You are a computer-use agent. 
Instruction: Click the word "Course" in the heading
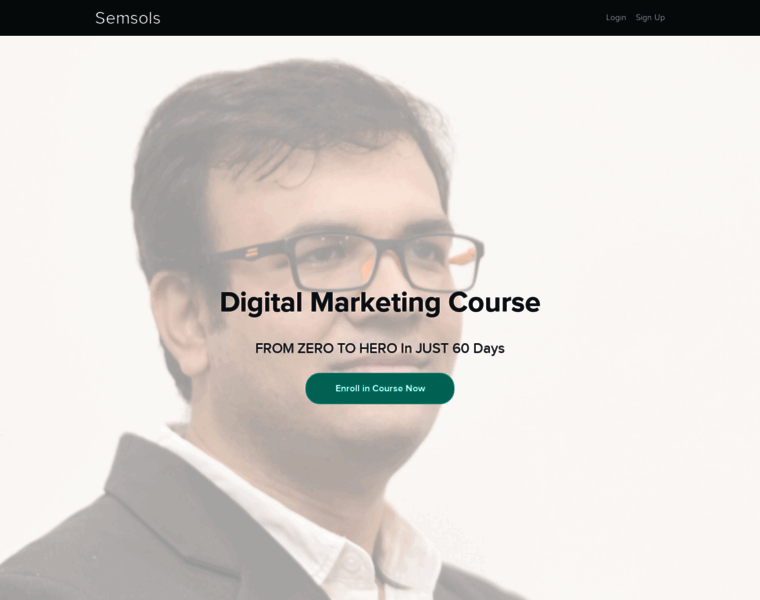coord(494,302)
